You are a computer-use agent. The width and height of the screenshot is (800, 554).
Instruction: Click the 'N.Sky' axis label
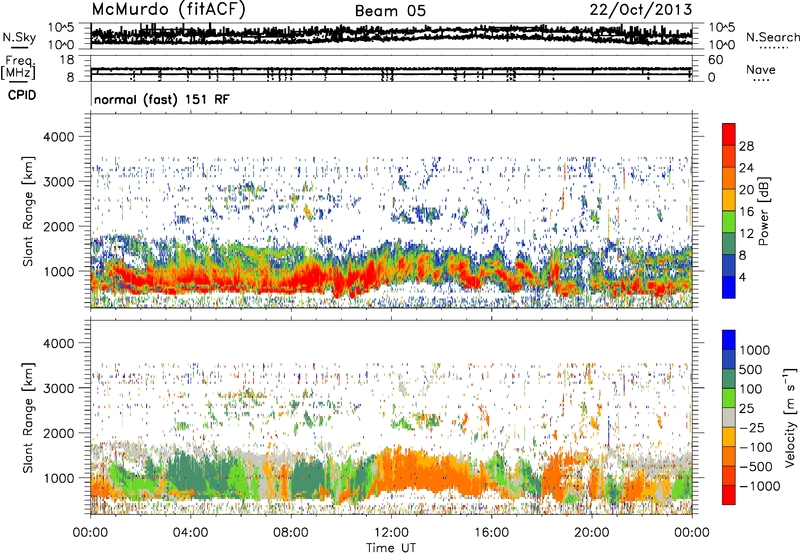pyautogui.click(x=19, y=38)
